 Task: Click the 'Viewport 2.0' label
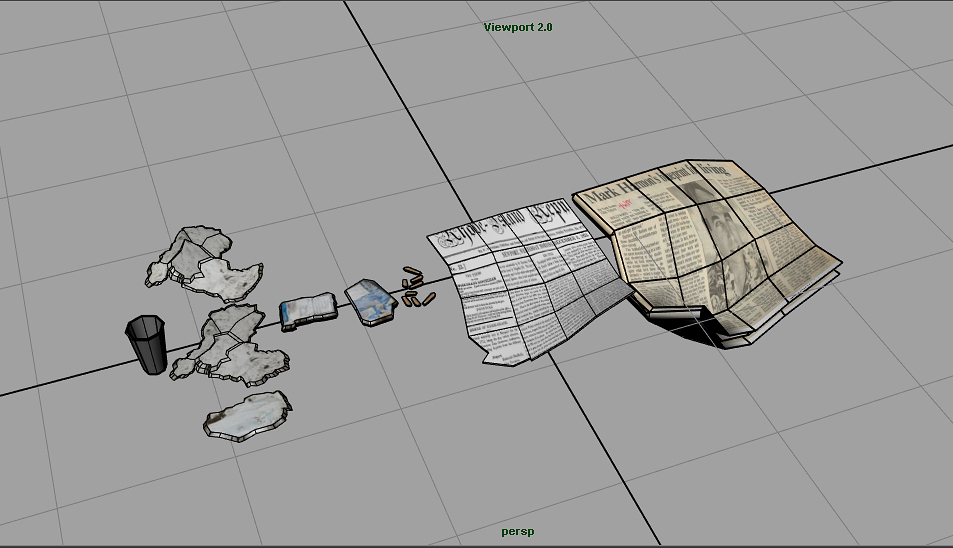[518, 27]
